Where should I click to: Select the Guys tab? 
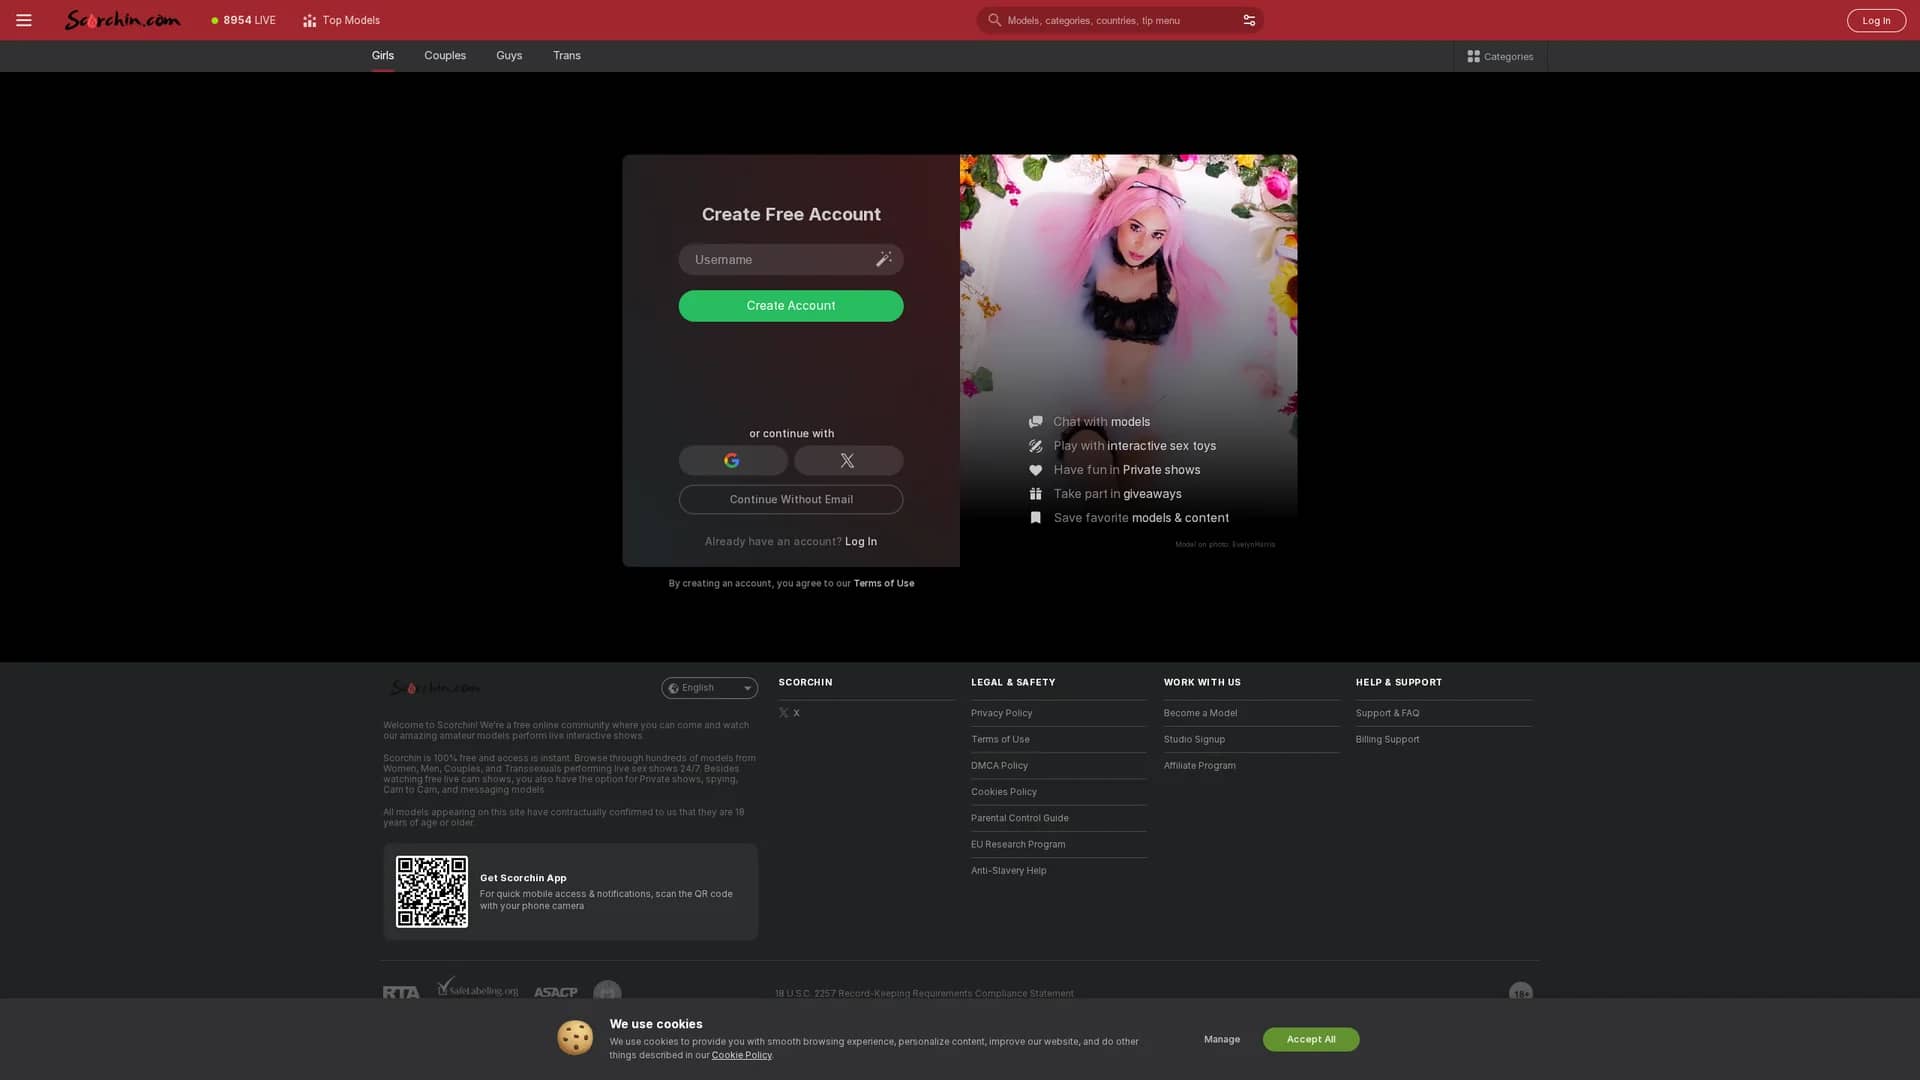(509, 56)
